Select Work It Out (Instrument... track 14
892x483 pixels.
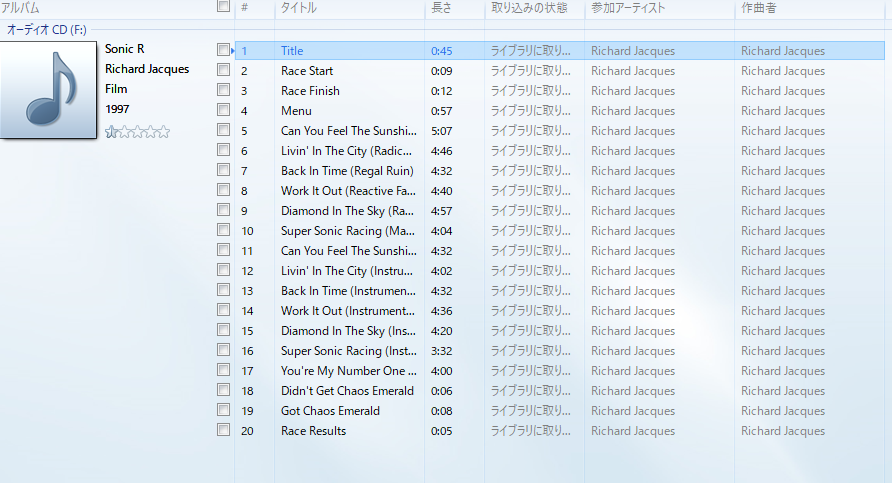pyautogui.click(x=348, y=311)
